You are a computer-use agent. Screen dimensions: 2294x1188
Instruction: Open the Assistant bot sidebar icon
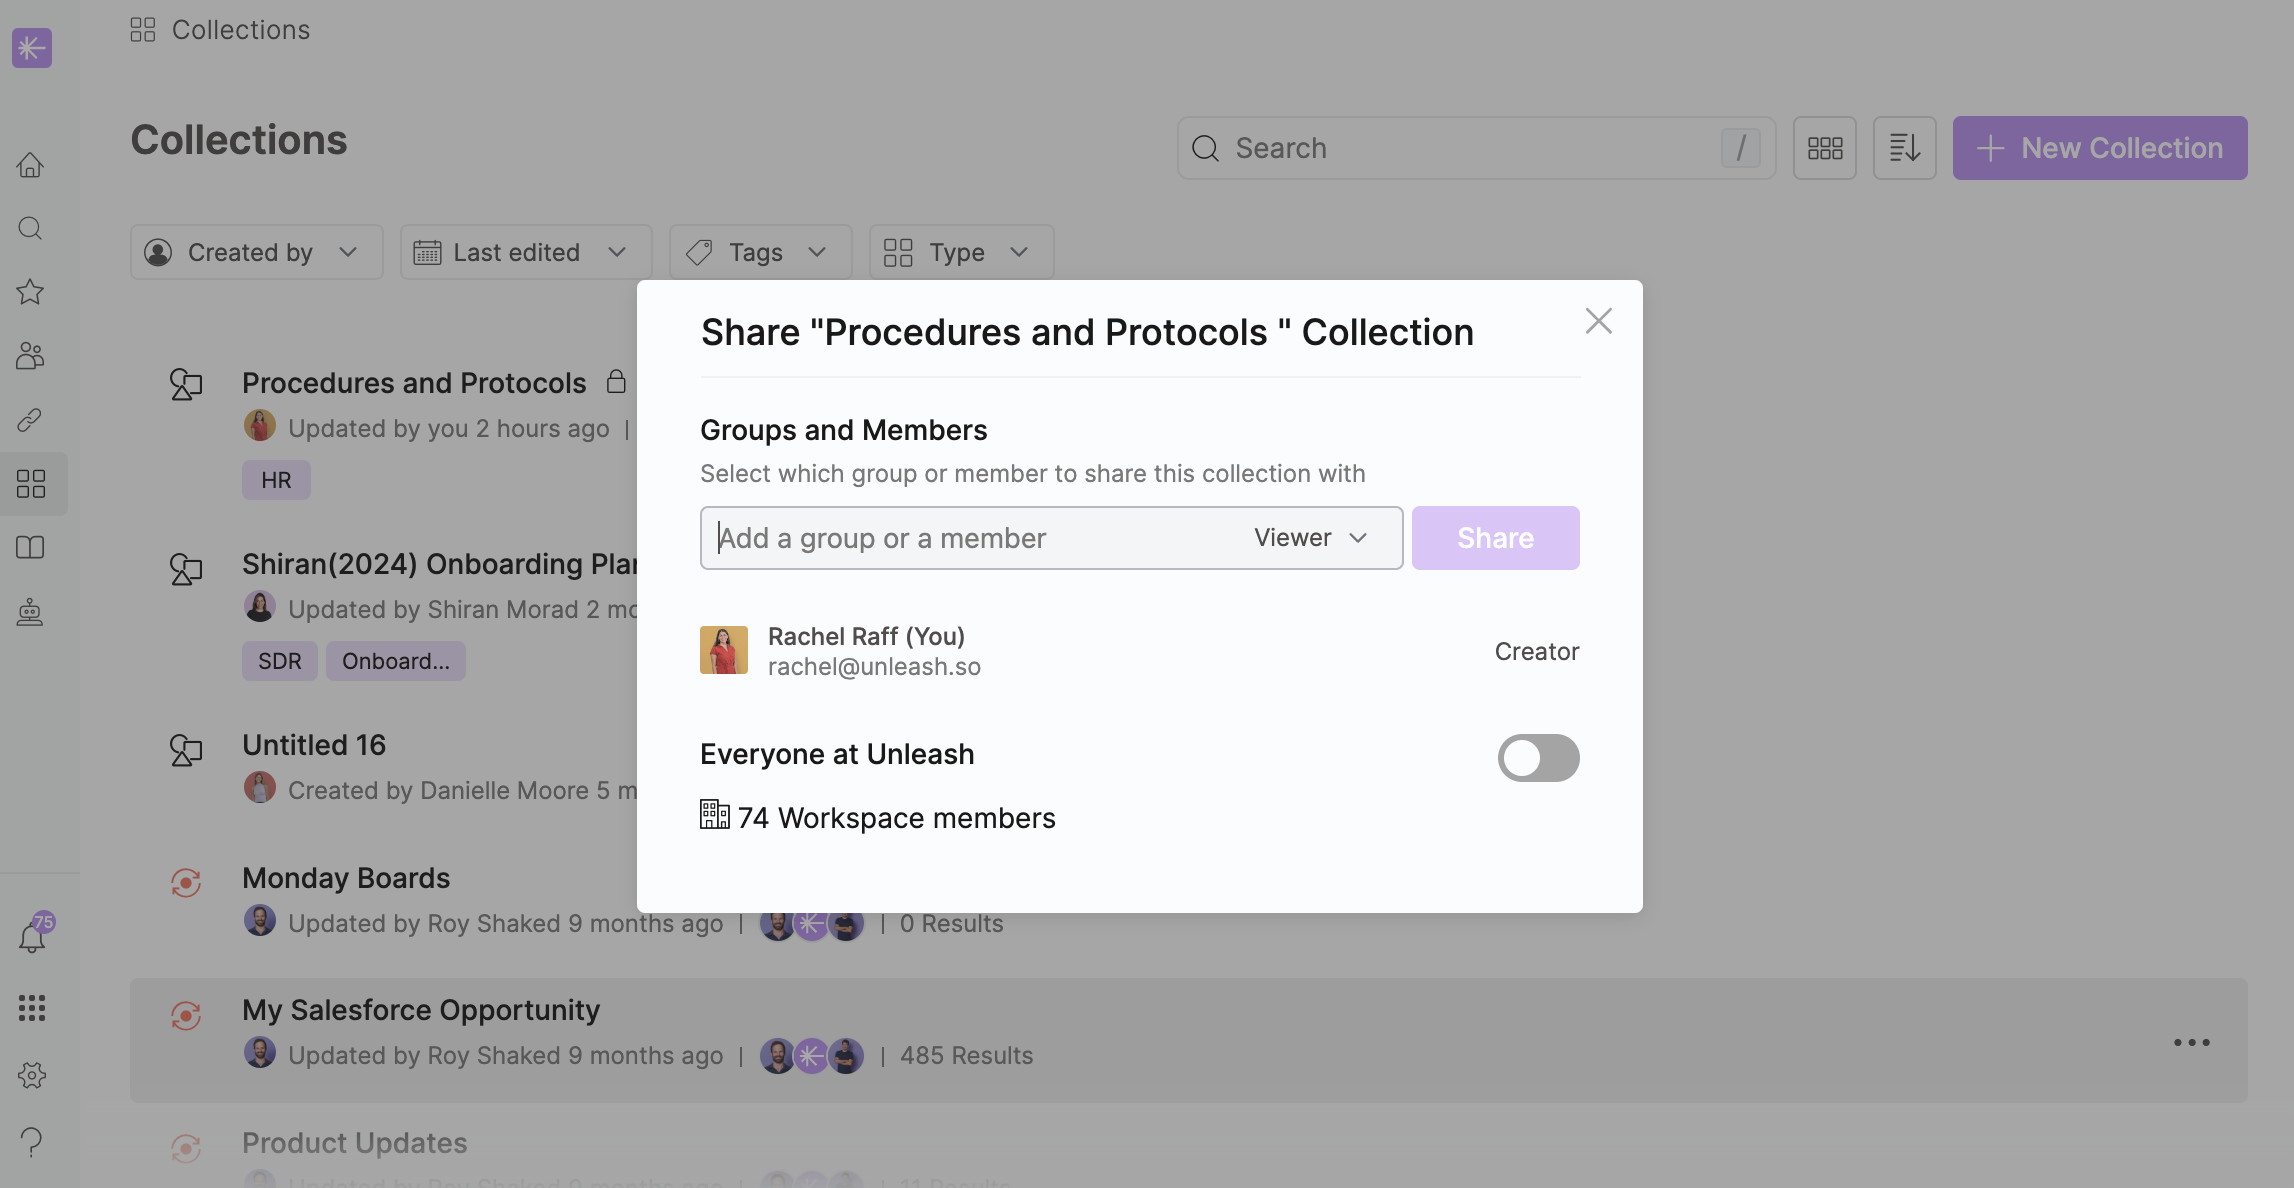point(31,612)
